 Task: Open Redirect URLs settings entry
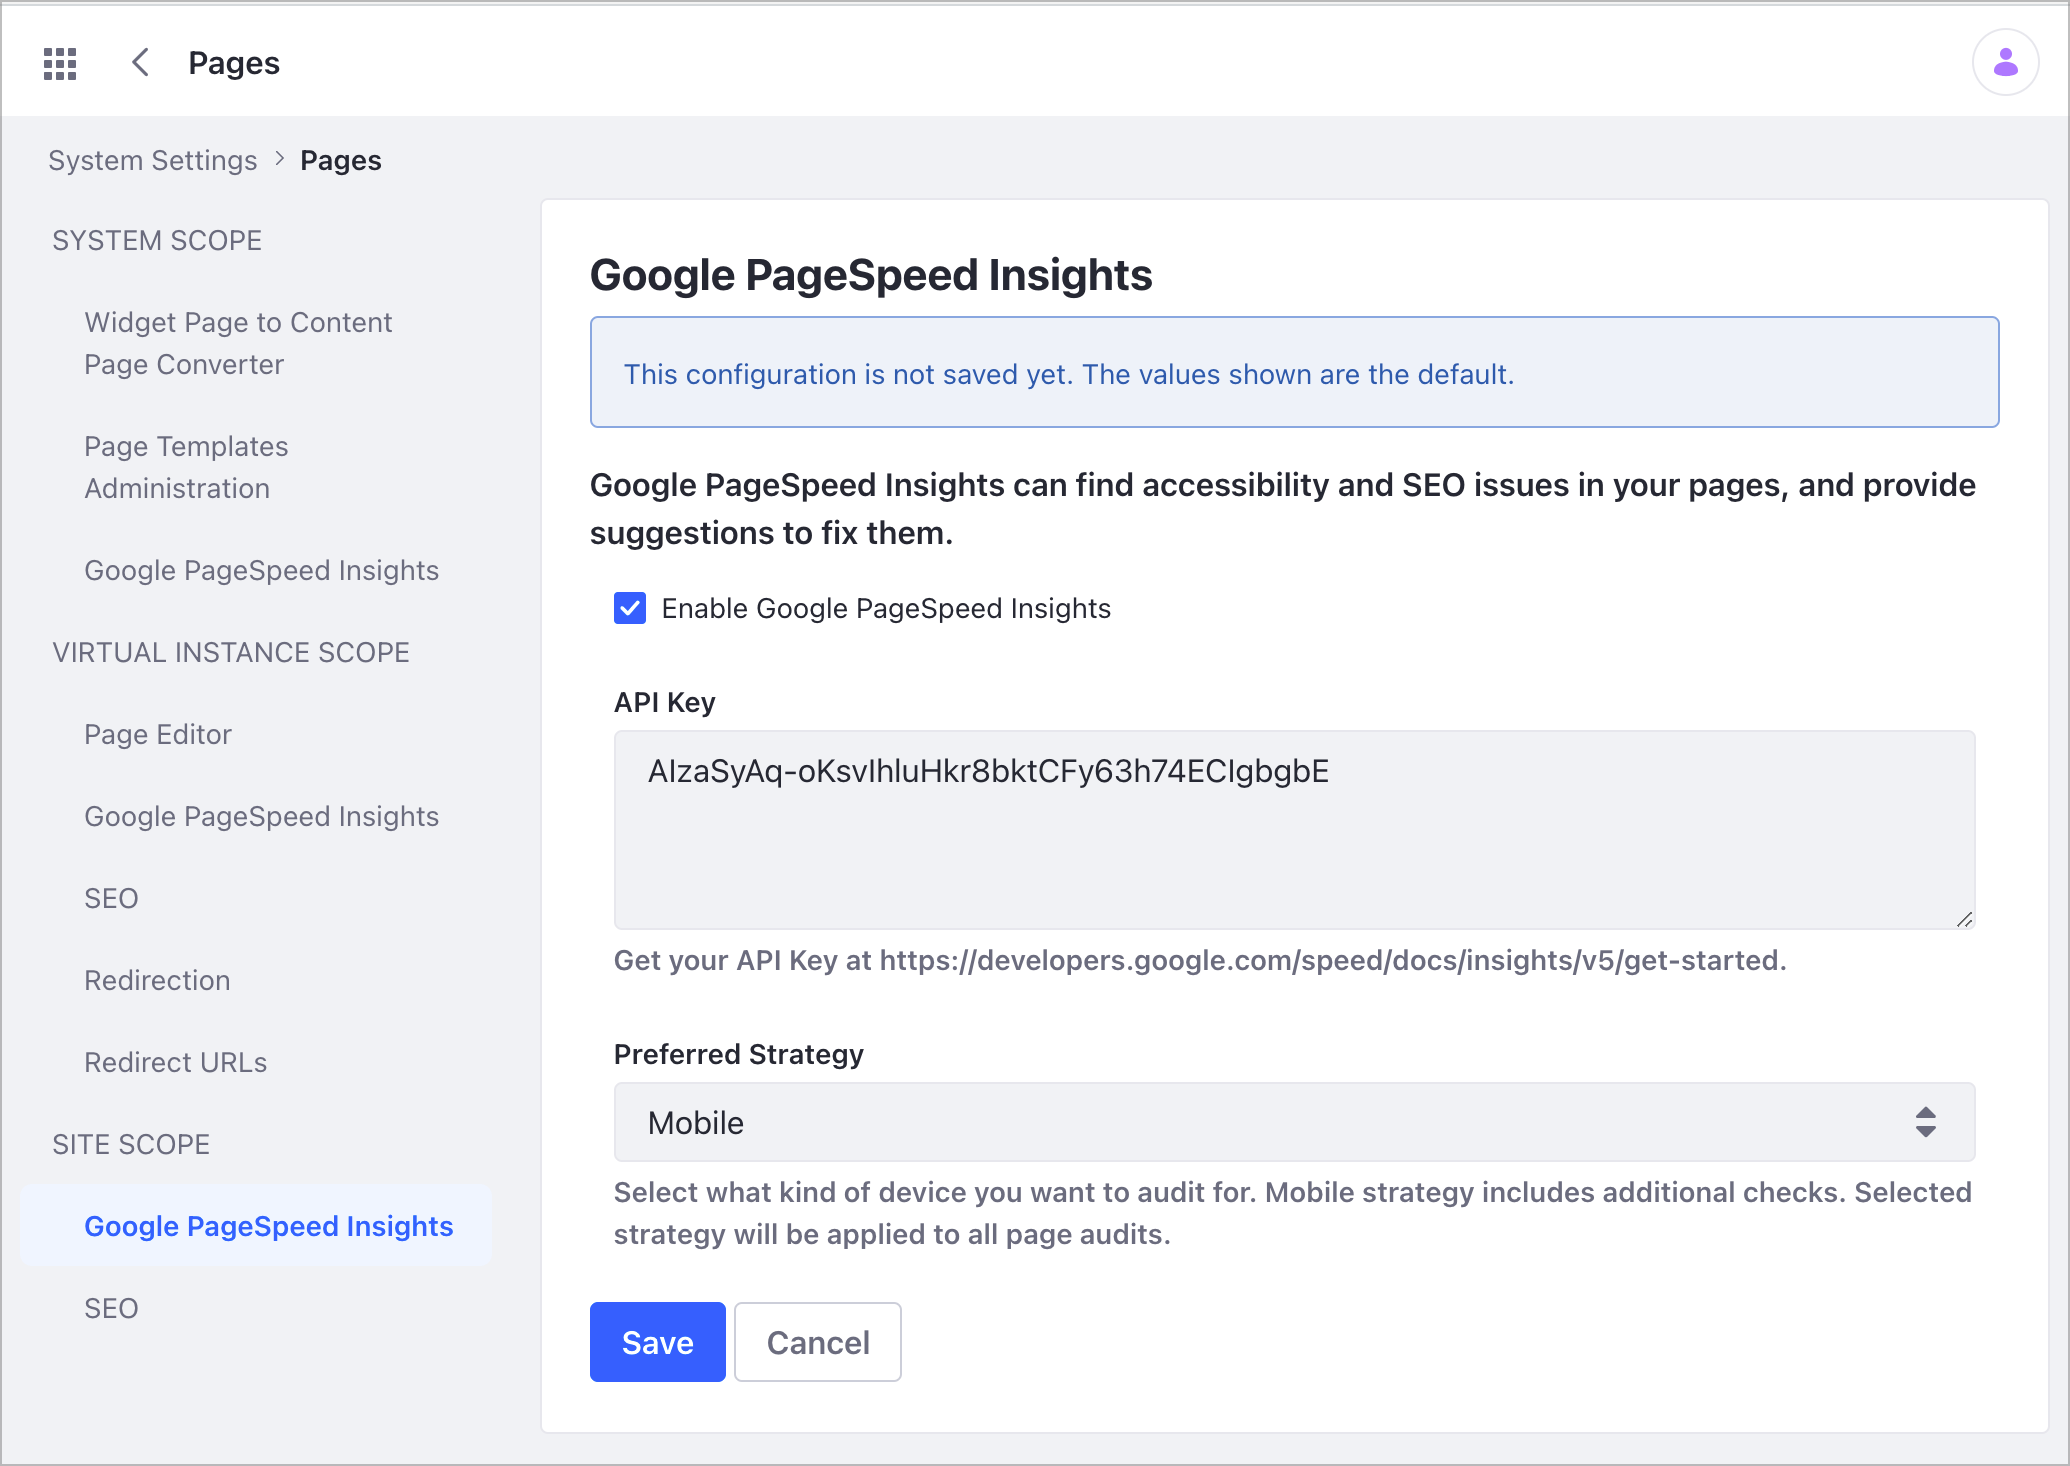[176, 1062]
